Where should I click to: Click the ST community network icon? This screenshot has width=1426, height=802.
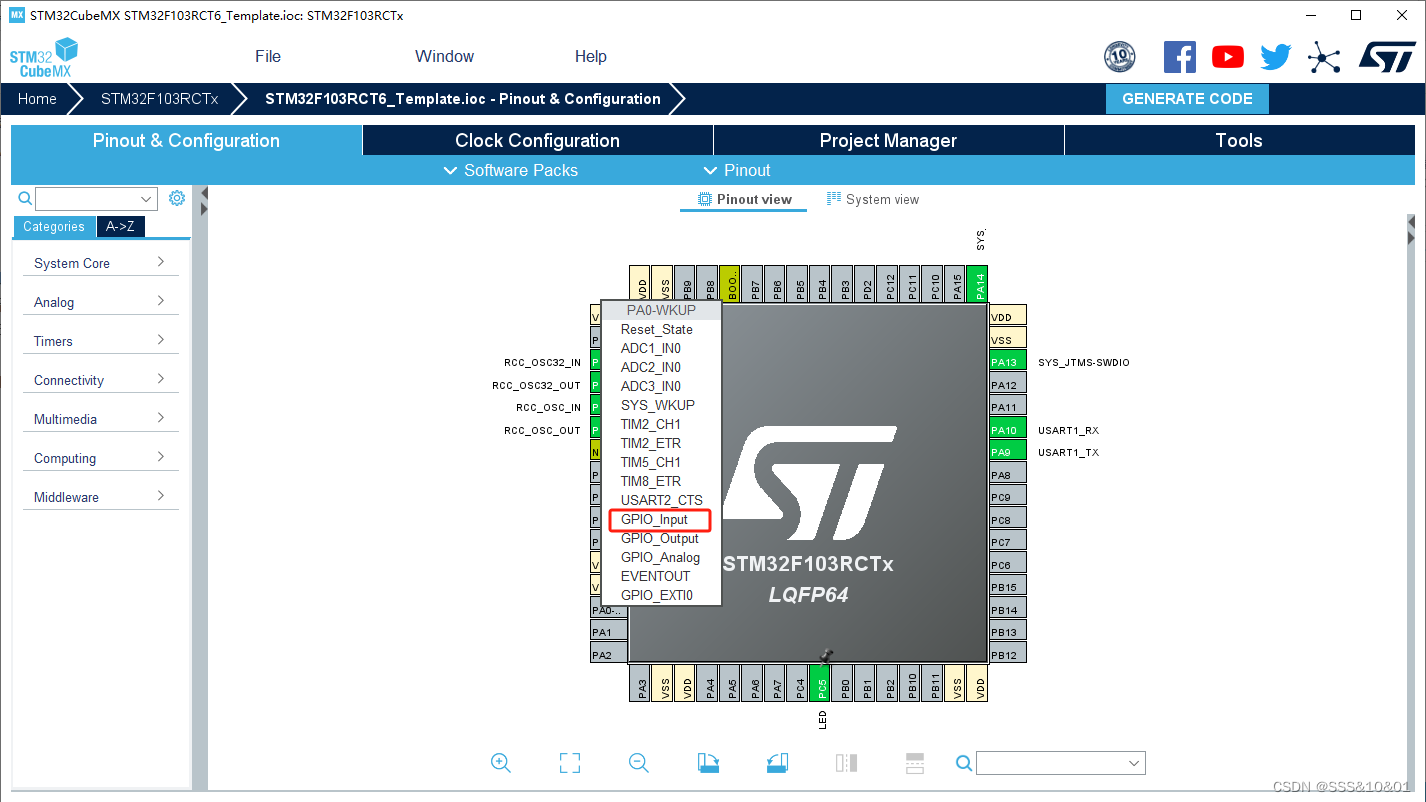(1324, 57)
